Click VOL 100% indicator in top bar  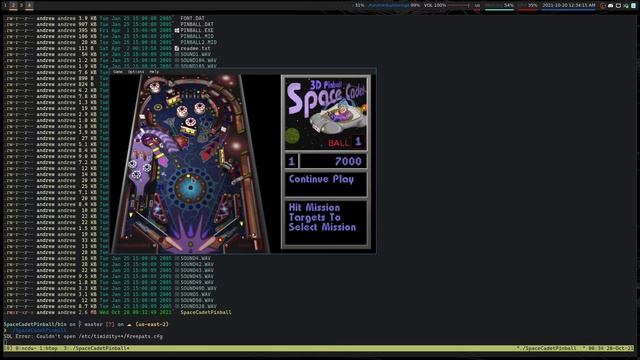point(435,5)
